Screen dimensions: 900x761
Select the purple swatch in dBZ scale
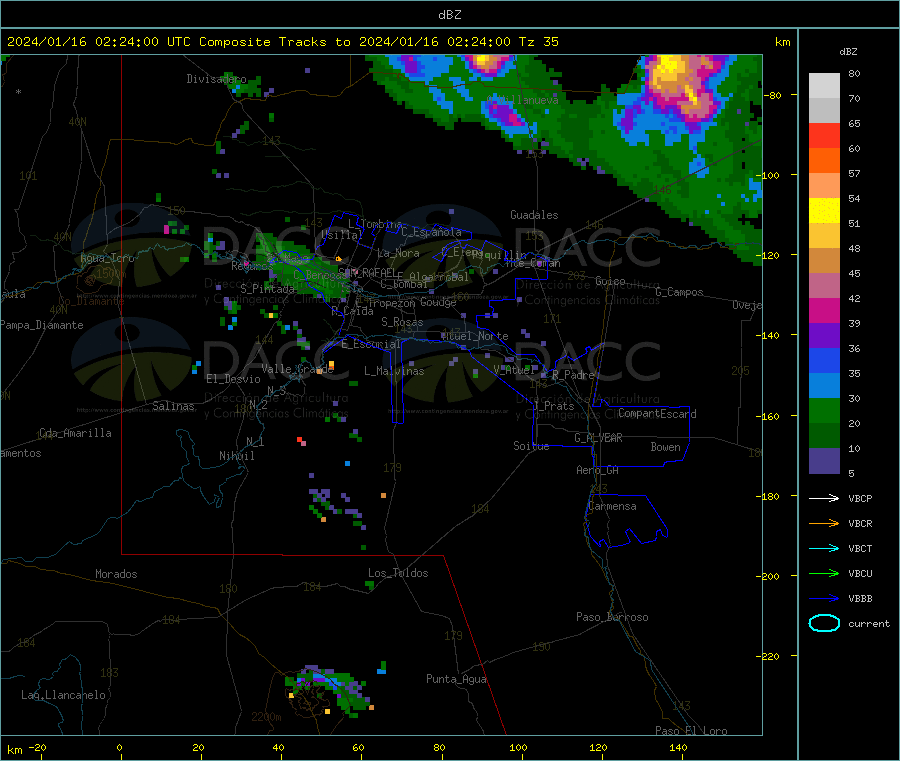coord(824,336)
